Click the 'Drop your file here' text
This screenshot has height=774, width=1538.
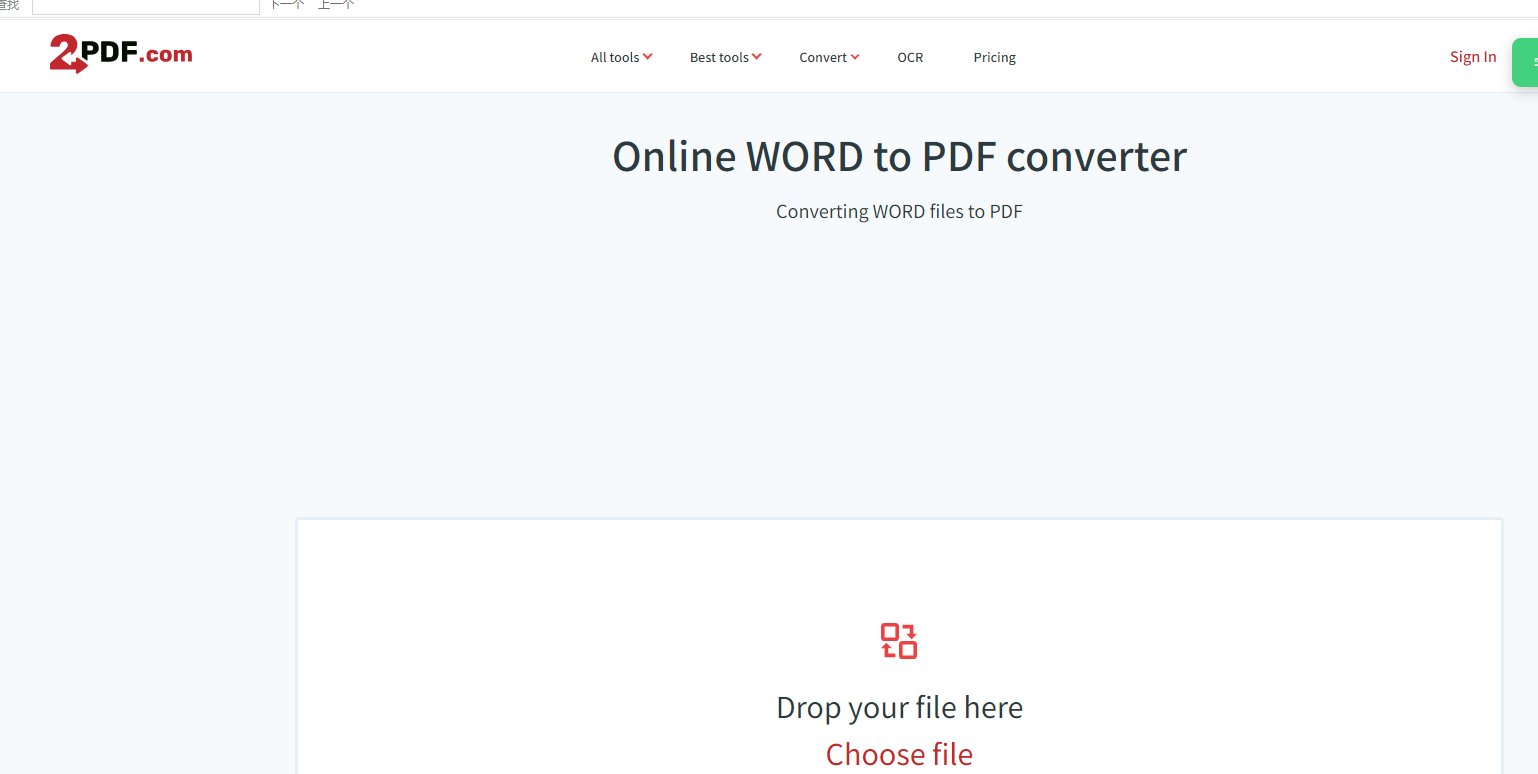click(898, 708)
